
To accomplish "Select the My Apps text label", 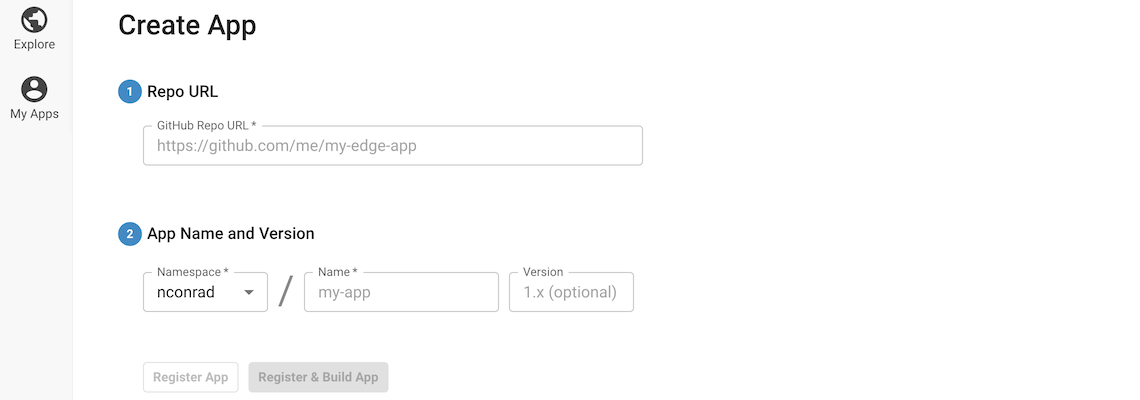I will tap(34, 114).
